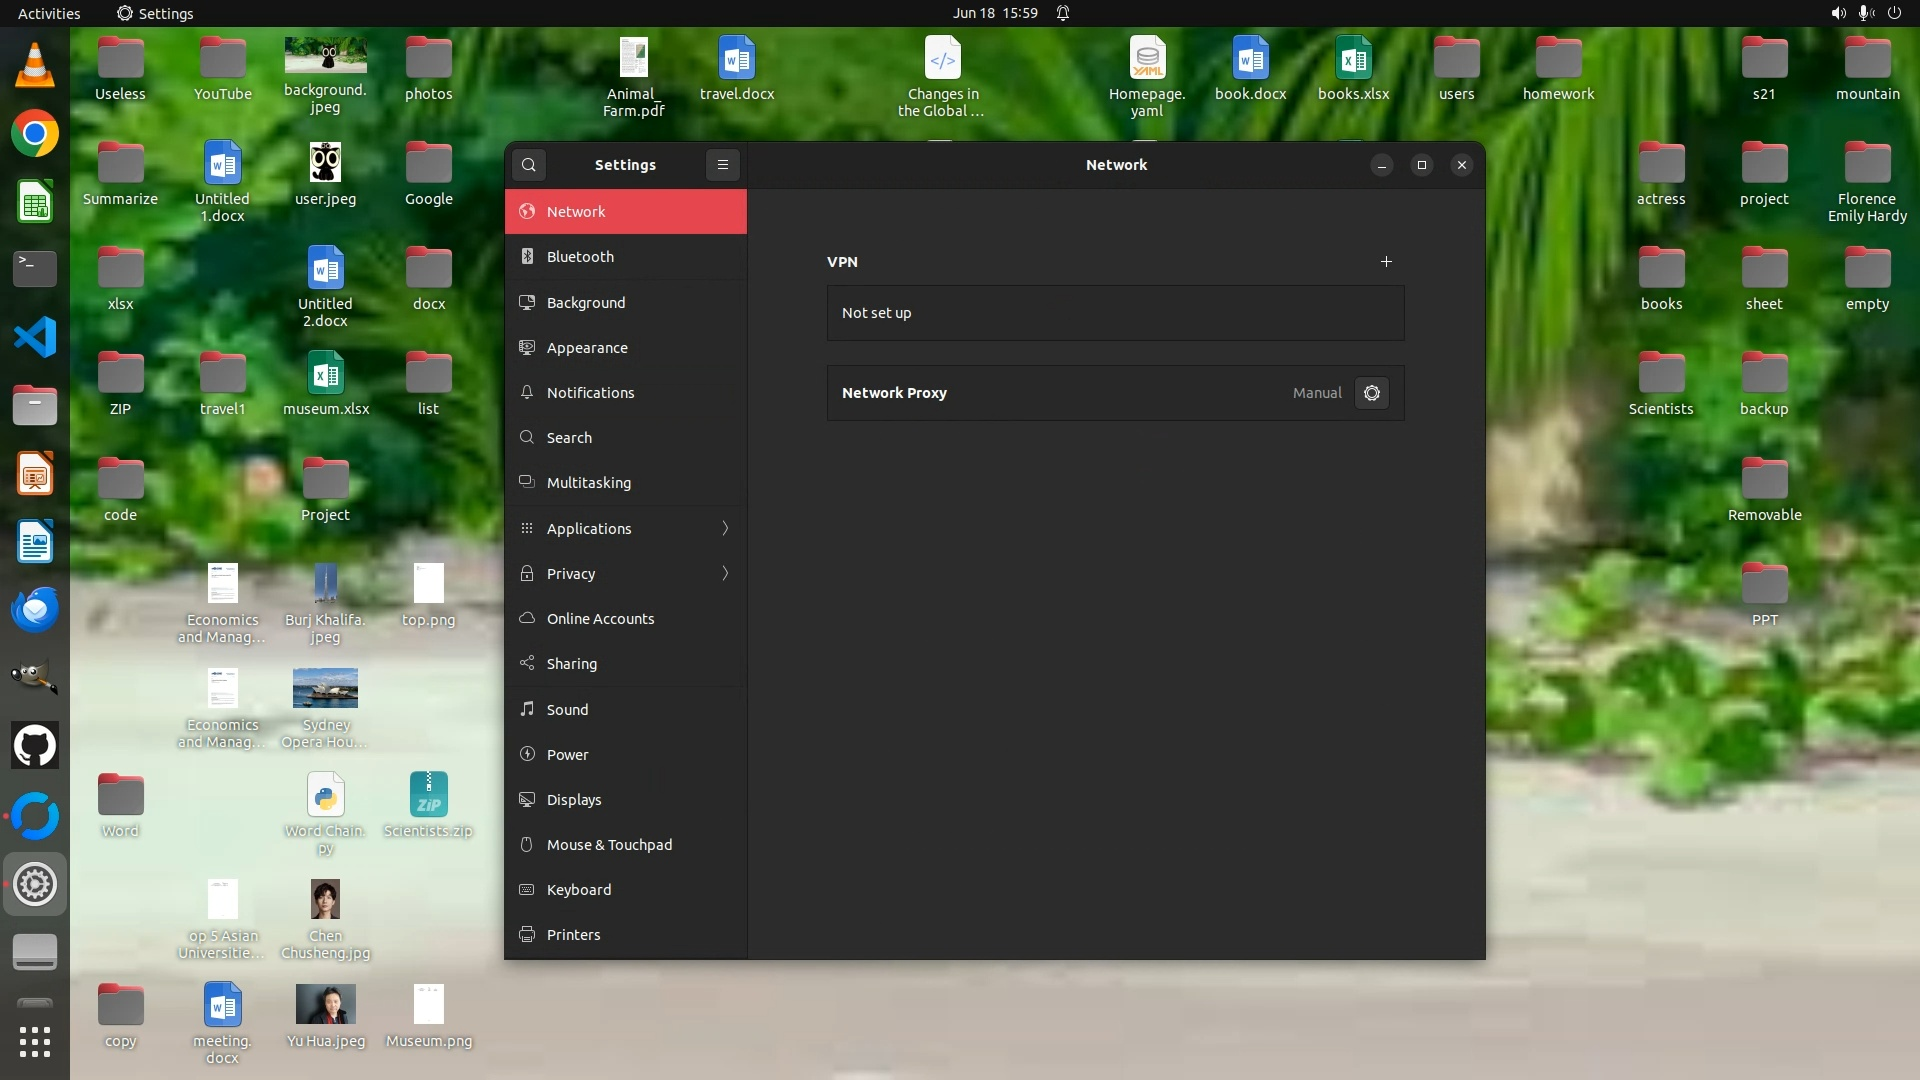Open Bluetooth settings in sidebar

click(x=580, y=257)
